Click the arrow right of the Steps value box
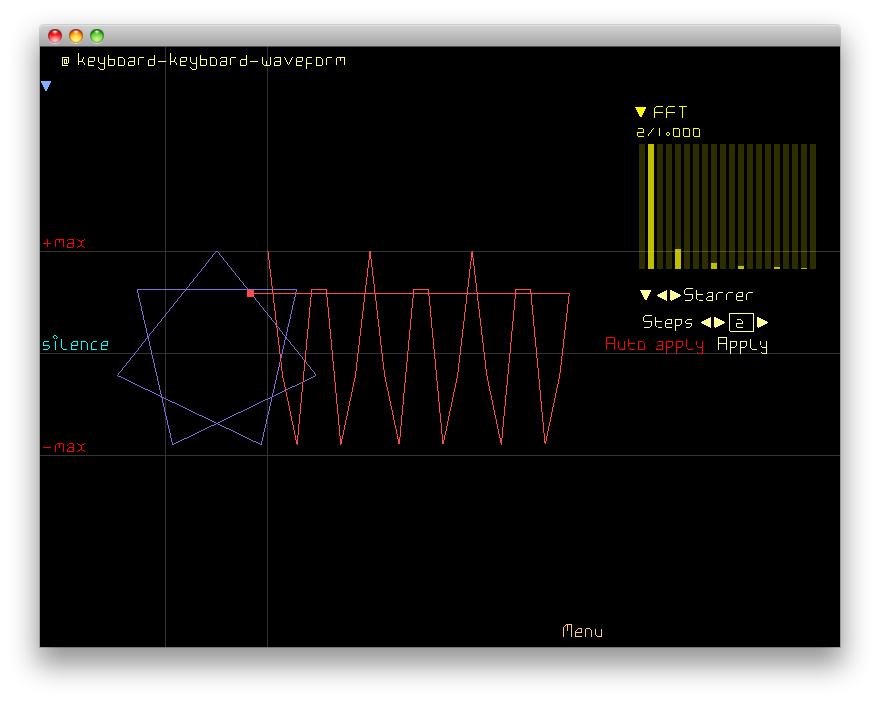Viewport: 880px width, 702px height. click(763, 322)
